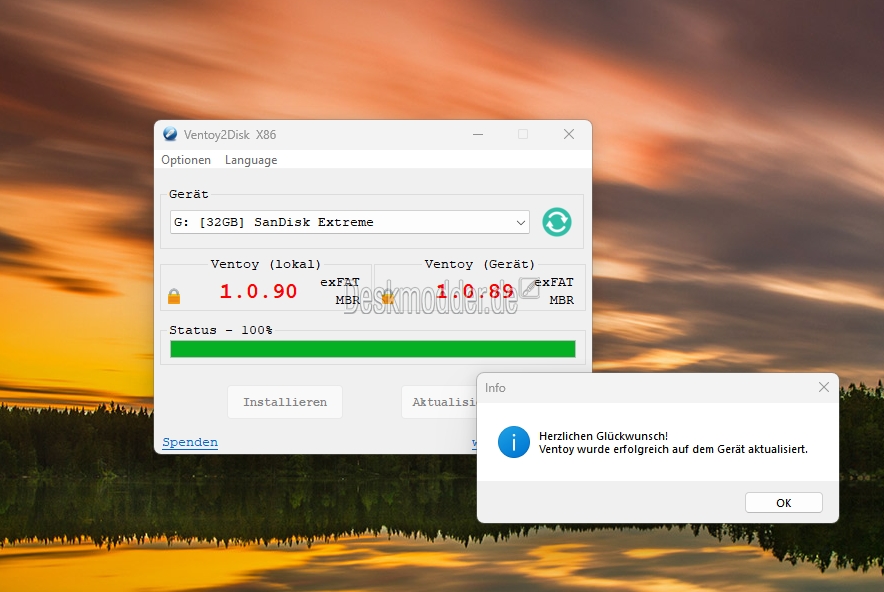This screenshot has height=592, width=884.
Task: Open the Language menu
Action: [251, 160]
